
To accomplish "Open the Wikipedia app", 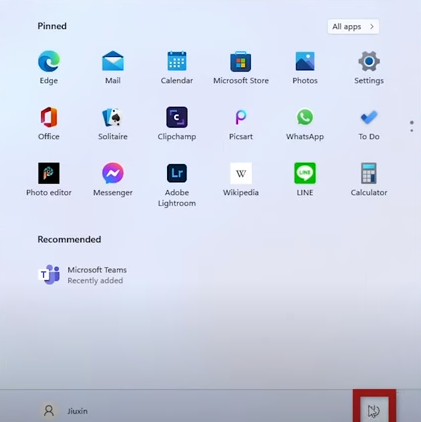I will coord(241,180).
